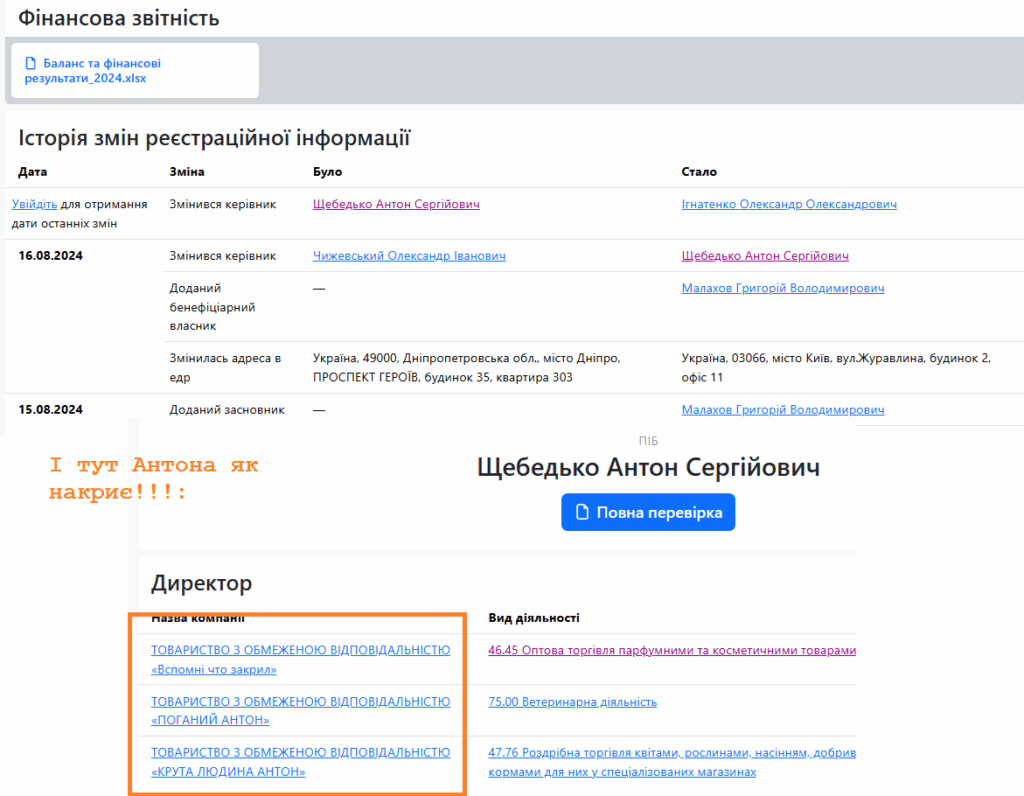The width and height of the screenshot is (1024, 796).
Task: Click the file icon beside Баланс та фінансові результати
Action: [31, 64]
